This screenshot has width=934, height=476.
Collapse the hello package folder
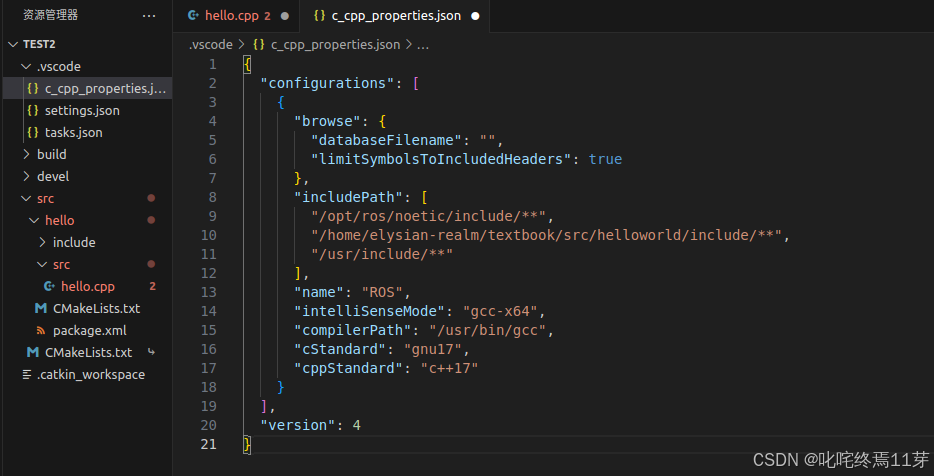pyautogui.click(x=33, y=220)
